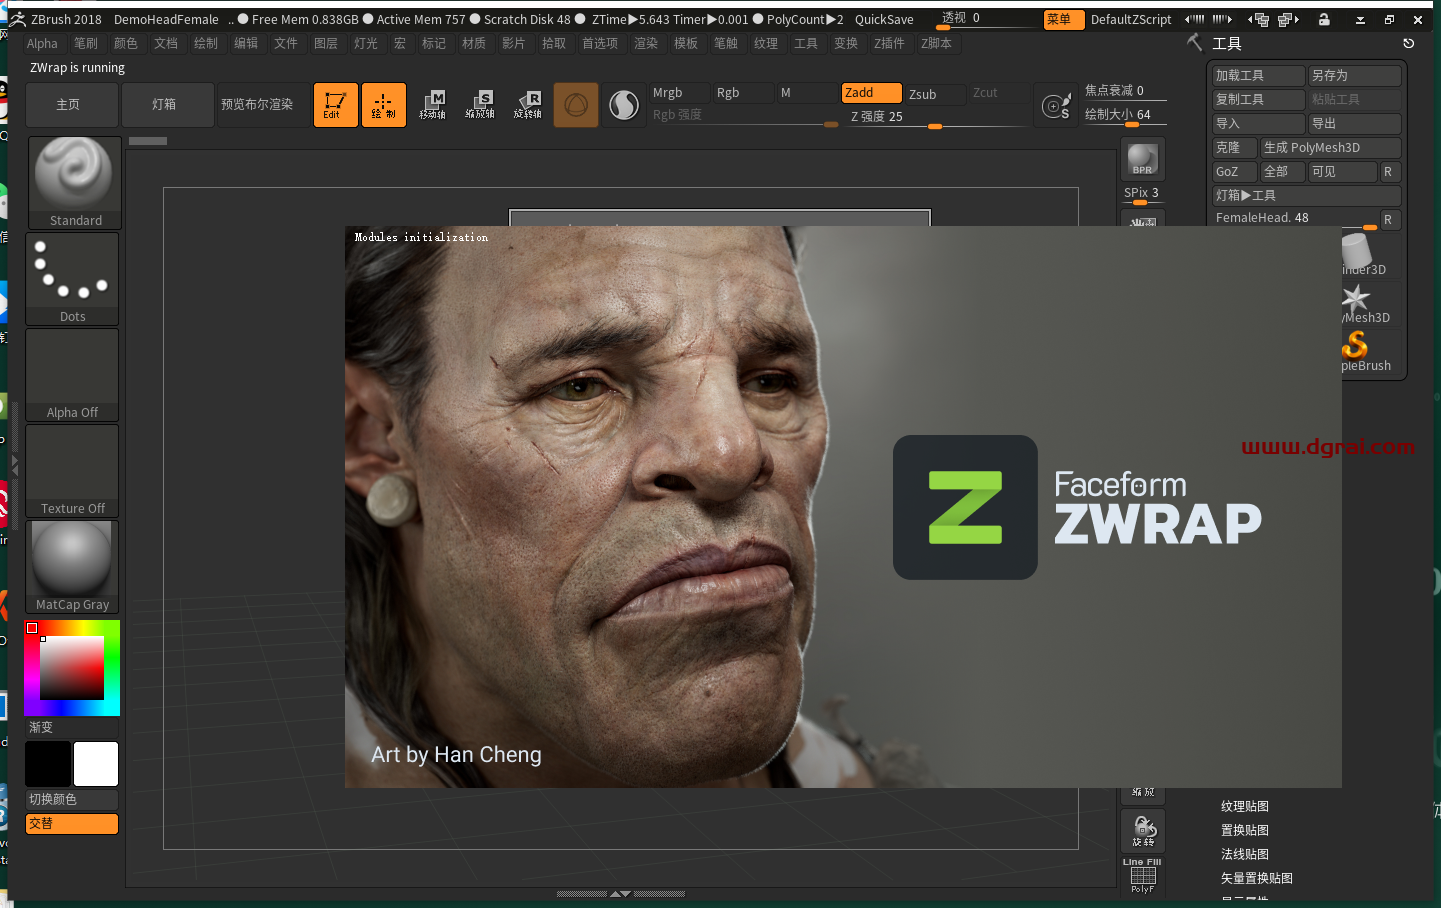
Task: Adjust the SPix 3 slider
Action: (1142, 194)
